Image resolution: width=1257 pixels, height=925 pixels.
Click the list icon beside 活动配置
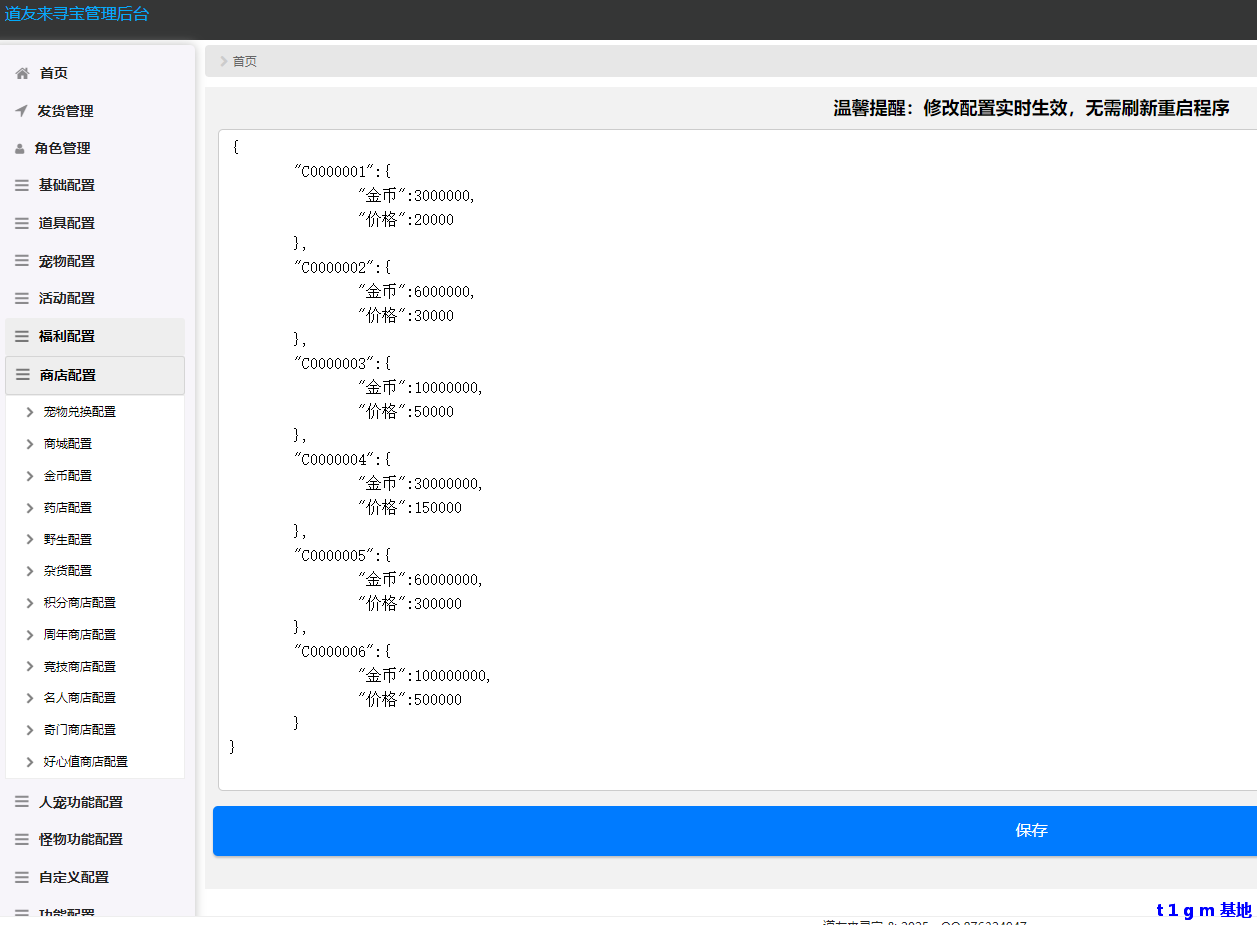click(22, 298)
